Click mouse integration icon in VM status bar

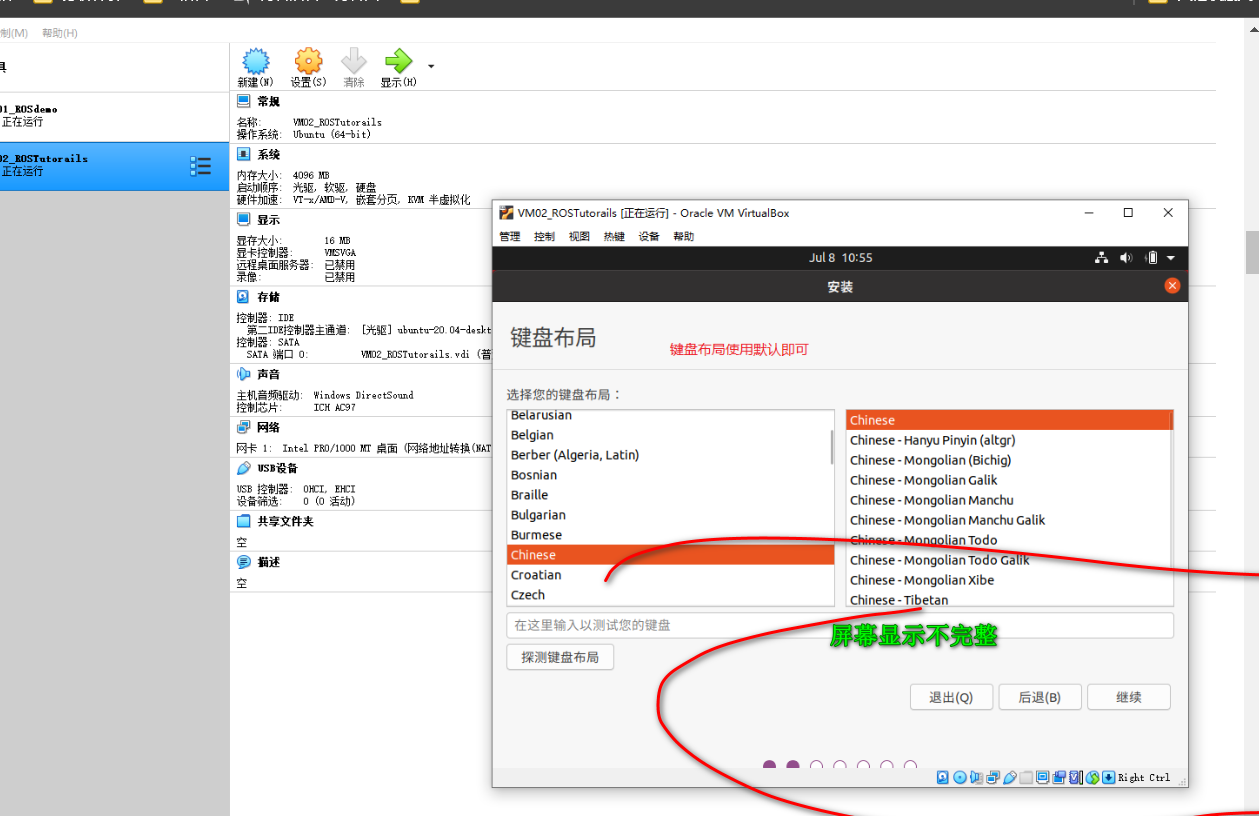coord(1092,777)
